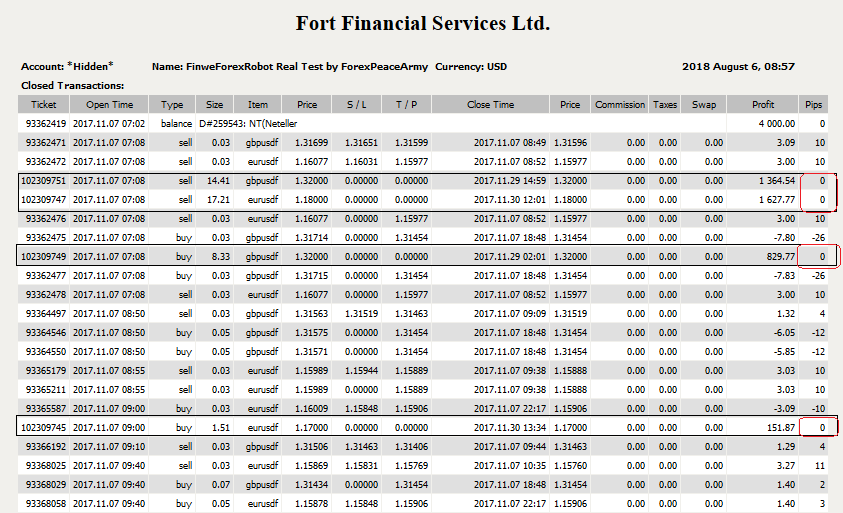Click the Item column header

point(258,105)
